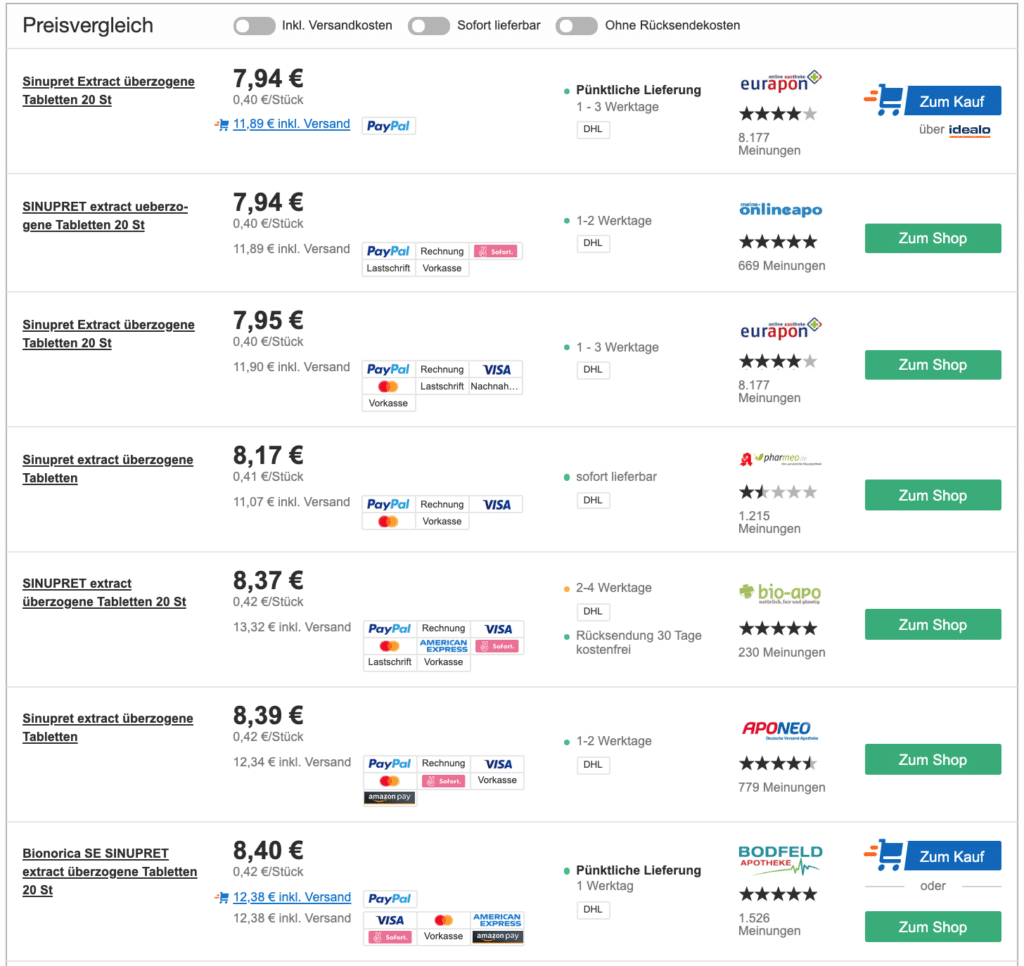The image size is (1024, 966).
Task: Open the 12,38 € inkl. Versand link
Action: tap(292, 897)
